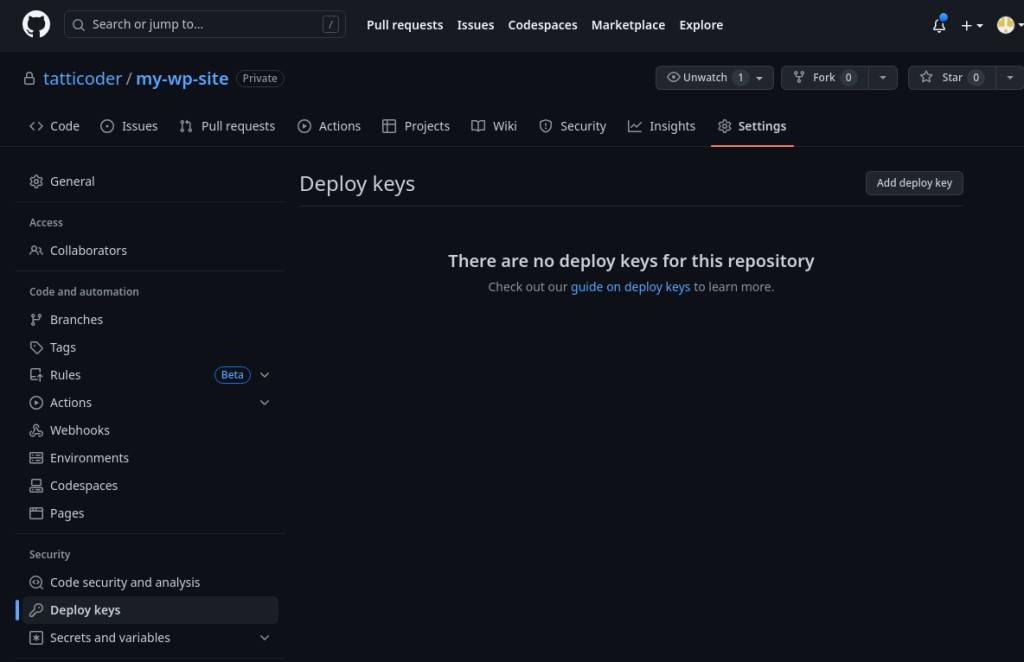The width and height of the screenshot is (1024, 662).
Task: Click the Beta badge next to Rules
Action: 232,375
